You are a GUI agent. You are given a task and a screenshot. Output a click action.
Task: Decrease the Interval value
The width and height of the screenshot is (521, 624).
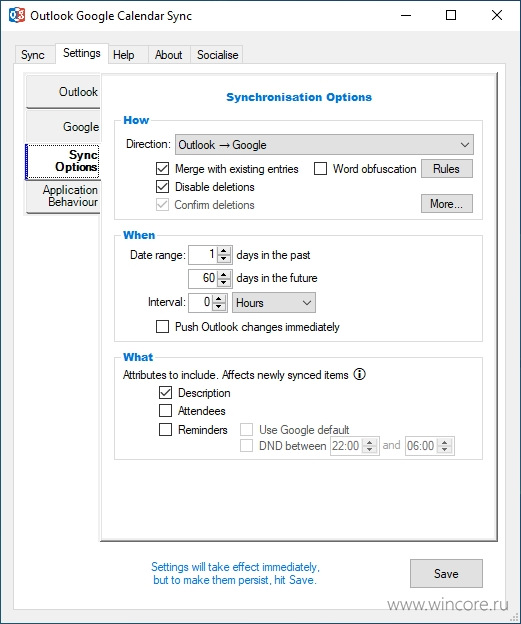[x=219, y=306]
